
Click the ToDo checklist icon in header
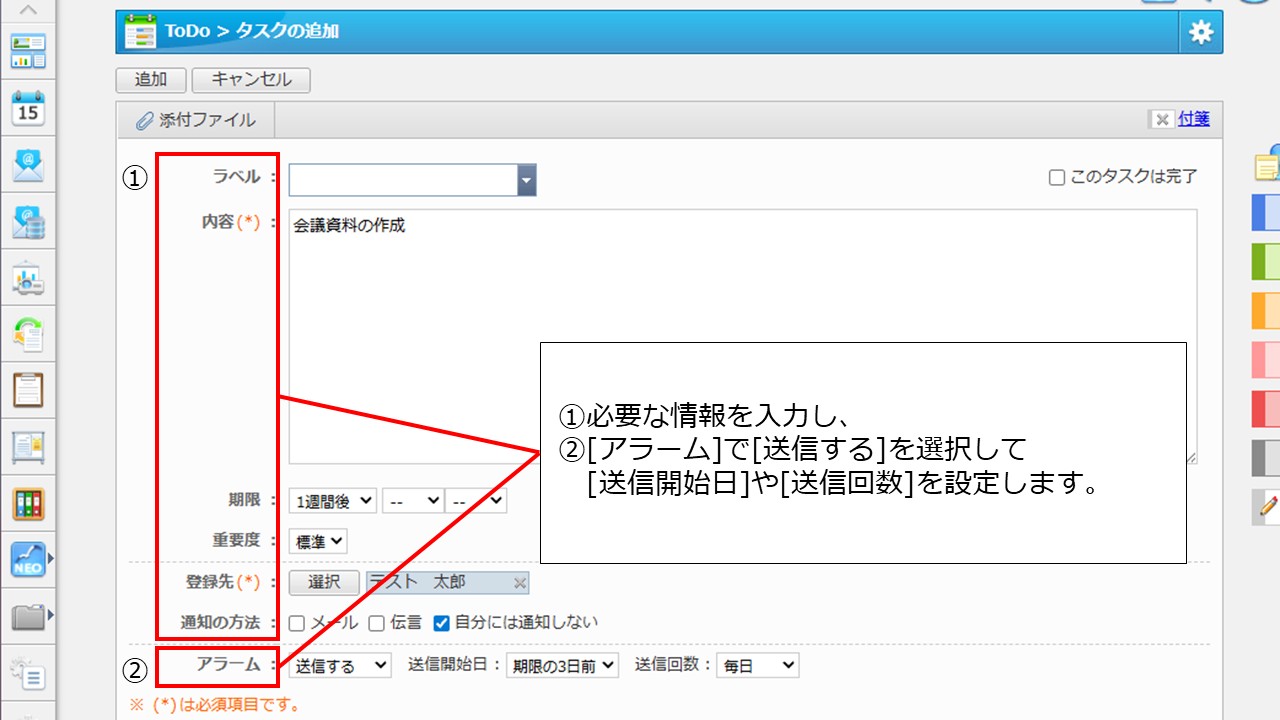(141, 32)
